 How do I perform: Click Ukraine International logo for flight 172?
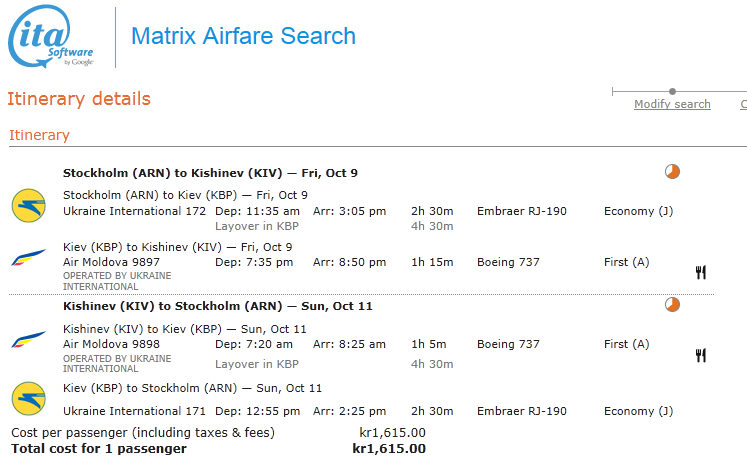click(29, 204)
